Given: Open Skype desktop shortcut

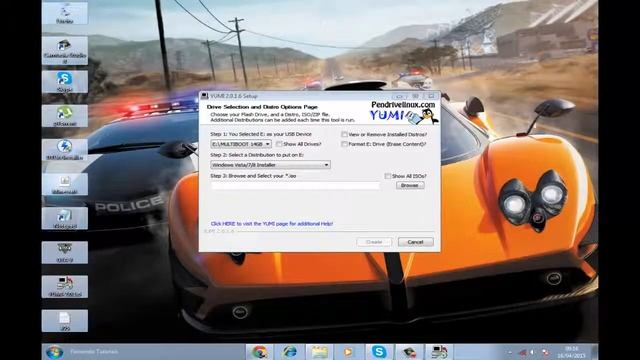Looking at the screenshot, I should pyautogui.click(x=64, y=81).
